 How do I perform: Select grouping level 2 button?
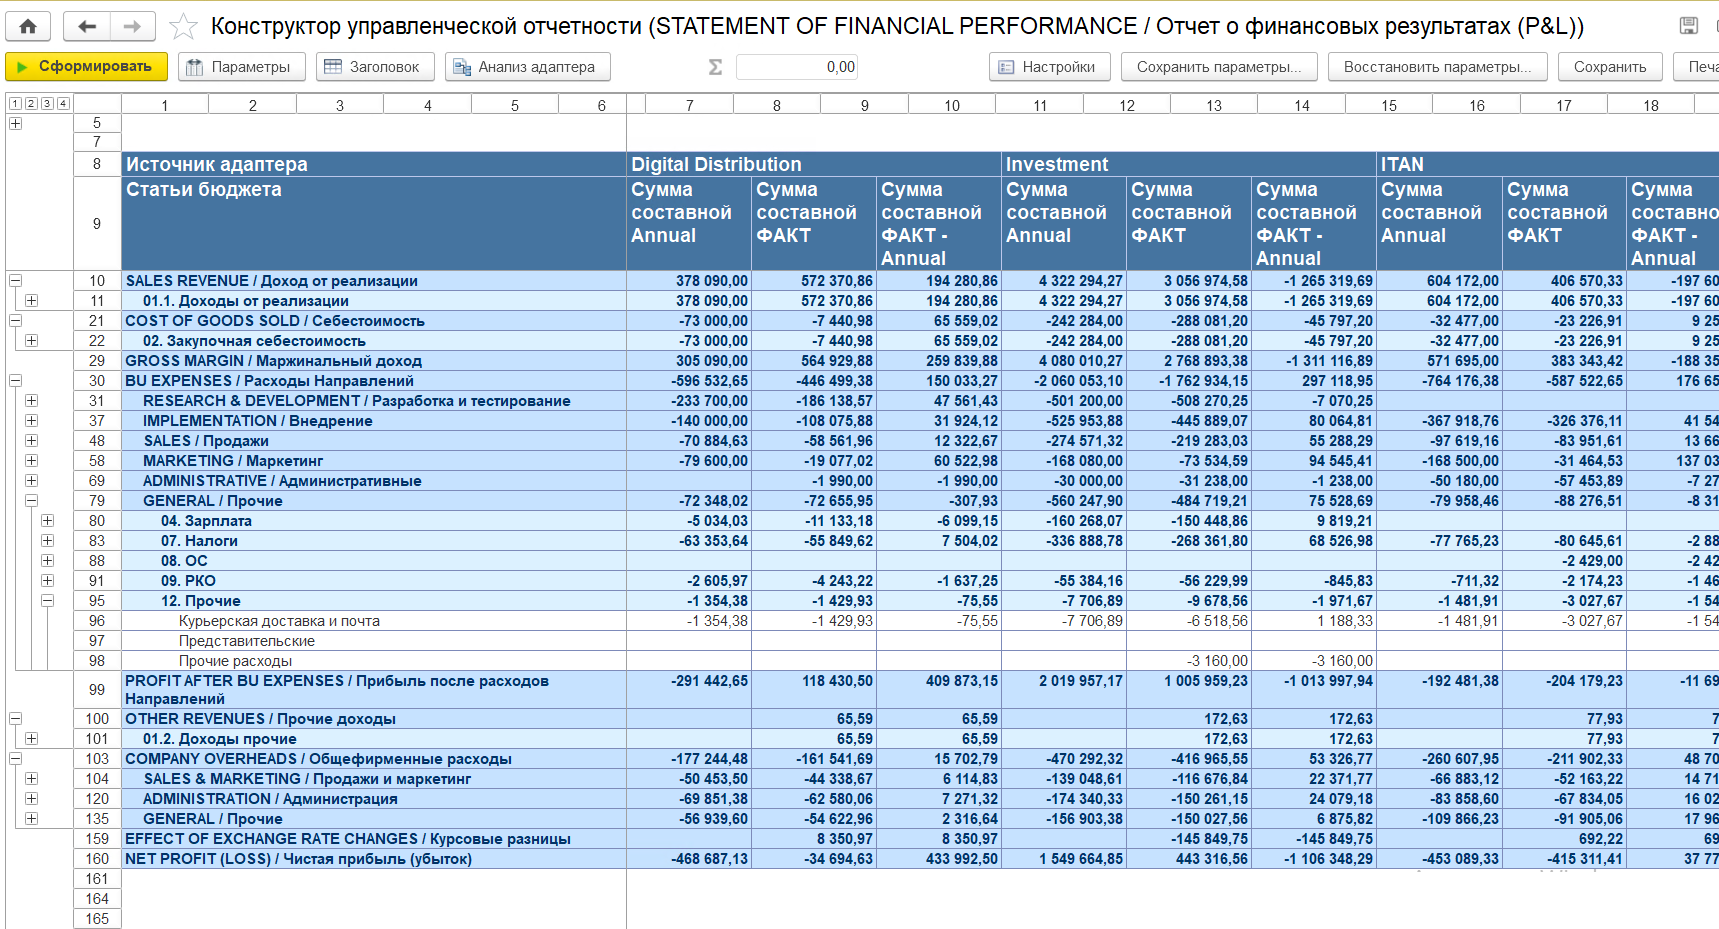(x=31, y=103)
